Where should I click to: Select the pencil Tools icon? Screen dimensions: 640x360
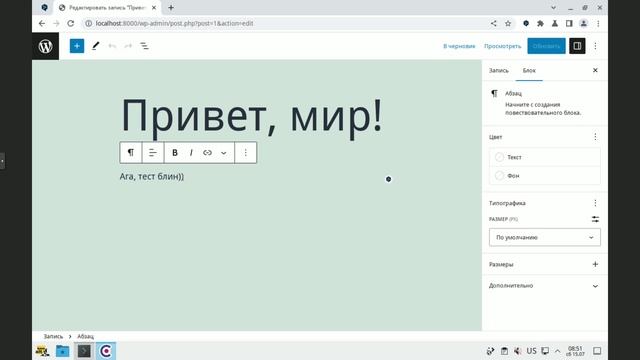(x=96, y=46)
